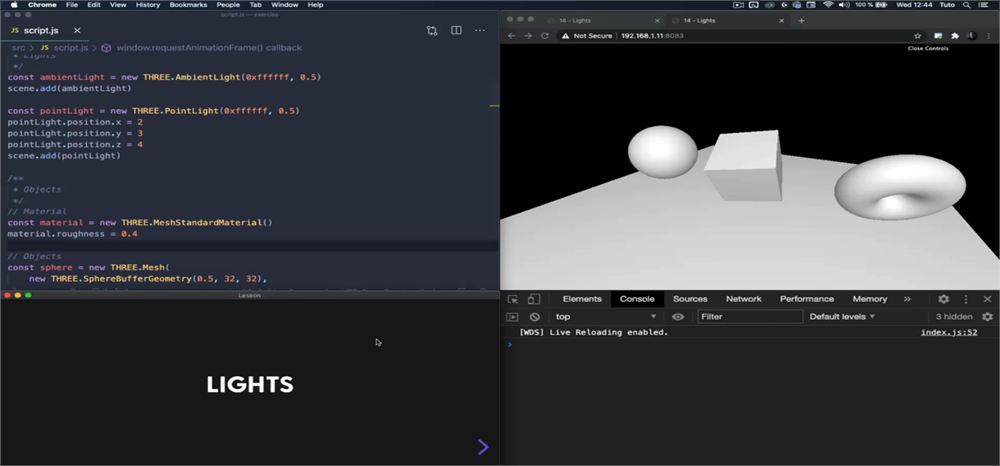Open the Memory DevTools tab
The width and height of the screenshot is (1000, 466).
point(870,299)
